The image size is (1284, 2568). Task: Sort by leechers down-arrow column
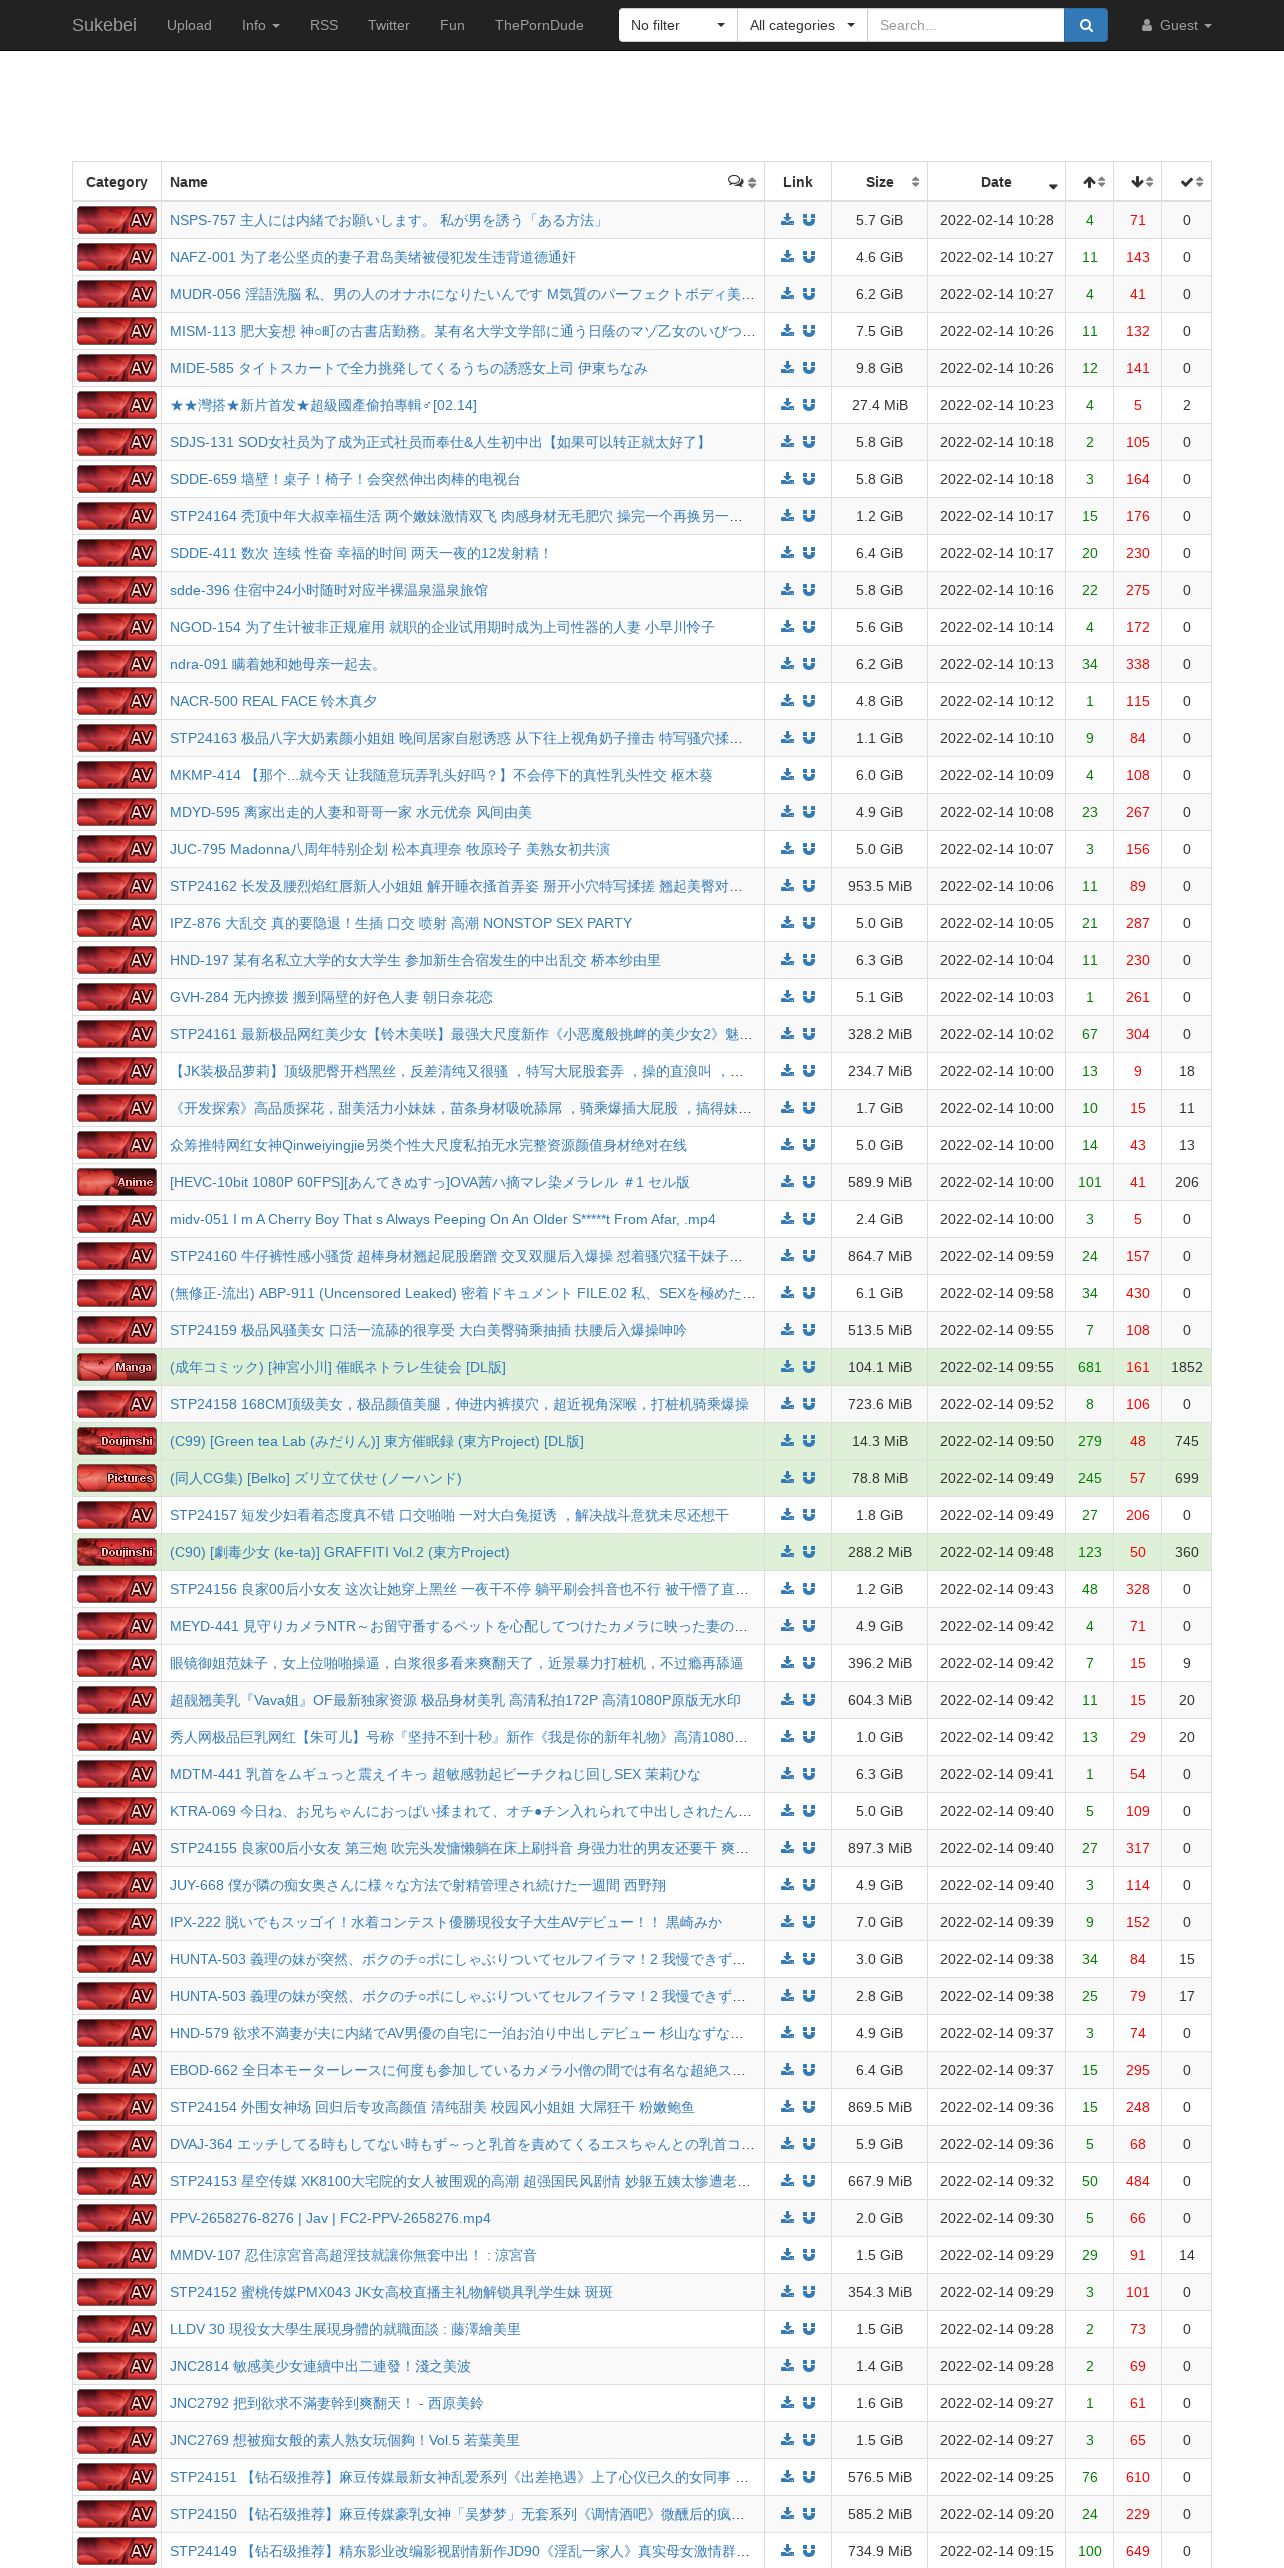click(x=1138, y=182)
